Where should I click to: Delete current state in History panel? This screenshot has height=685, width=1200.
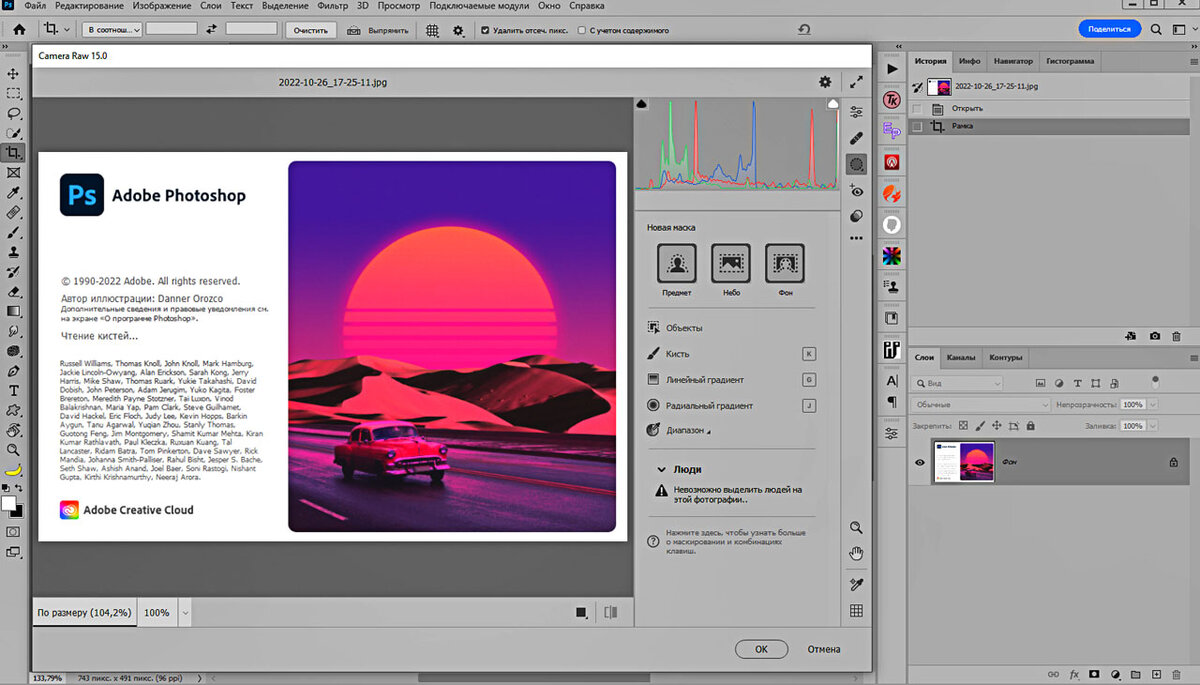tap(1176, 336)
